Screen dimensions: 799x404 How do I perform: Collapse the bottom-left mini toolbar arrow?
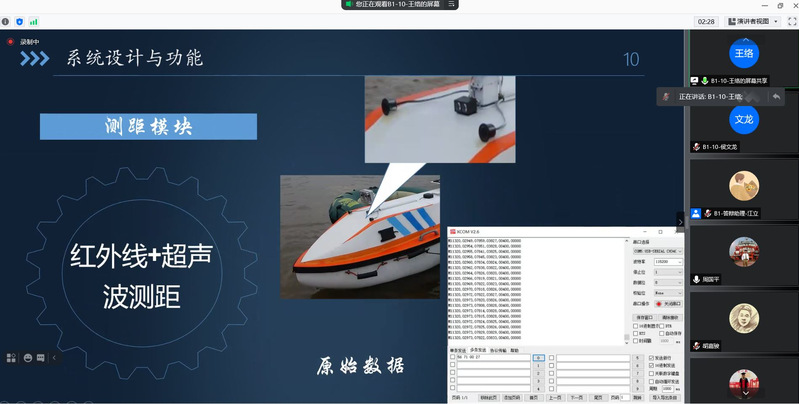tap(55, 358)
